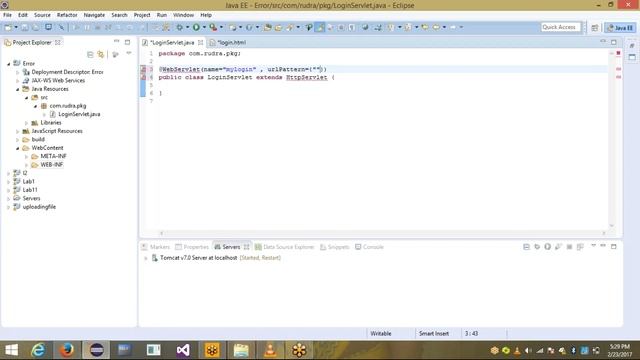Screen dimensions: 640x360
Task: Open the Refactor menu
Action: click(67, 15)
